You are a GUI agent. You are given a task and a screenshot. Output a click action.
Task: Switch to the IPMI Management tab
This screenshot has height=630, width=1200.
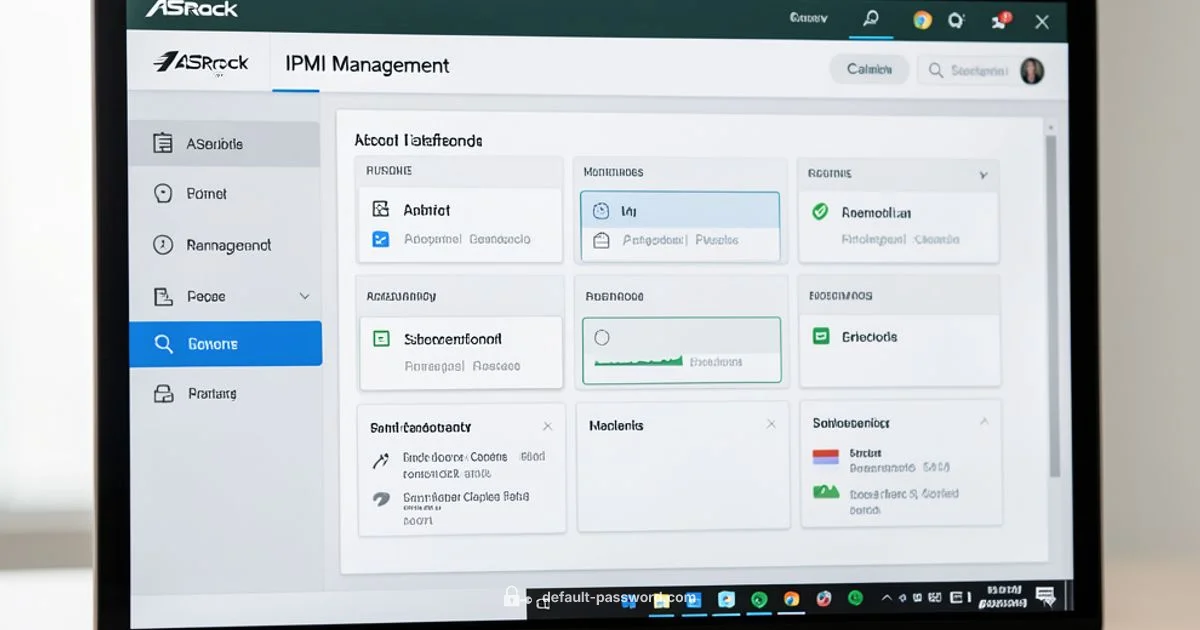pyautogui.click(x=367, y=65)
